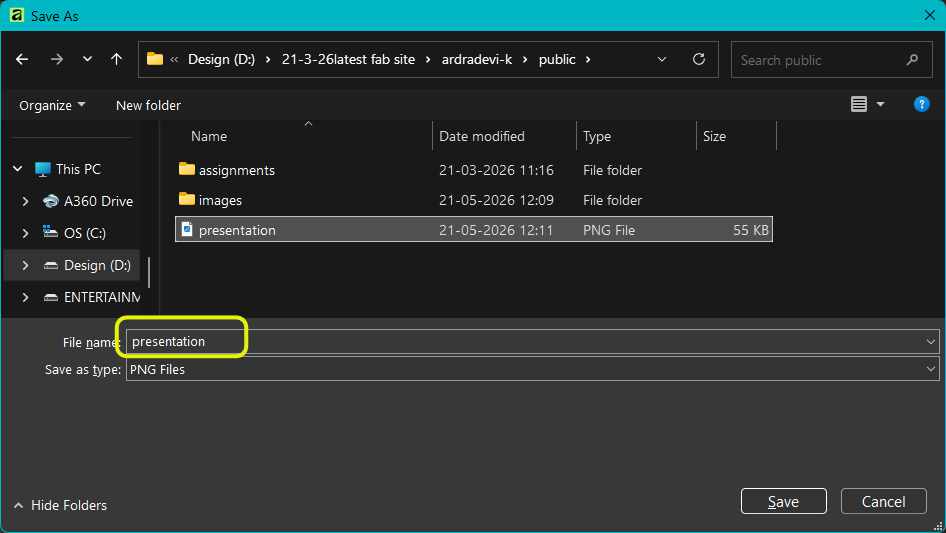Click the 21-03-2026 11:16 date cell
Viewport: 946px width, 533px height.
496,170
